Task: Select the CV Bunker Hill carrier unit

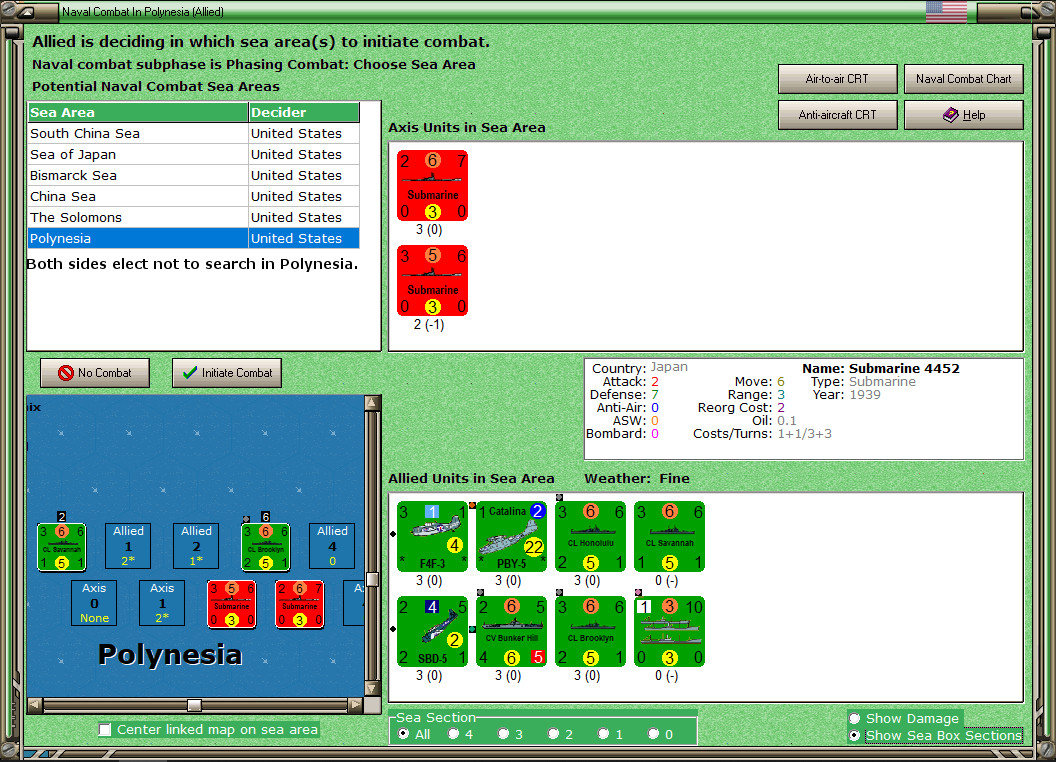Action: (511, 631)
